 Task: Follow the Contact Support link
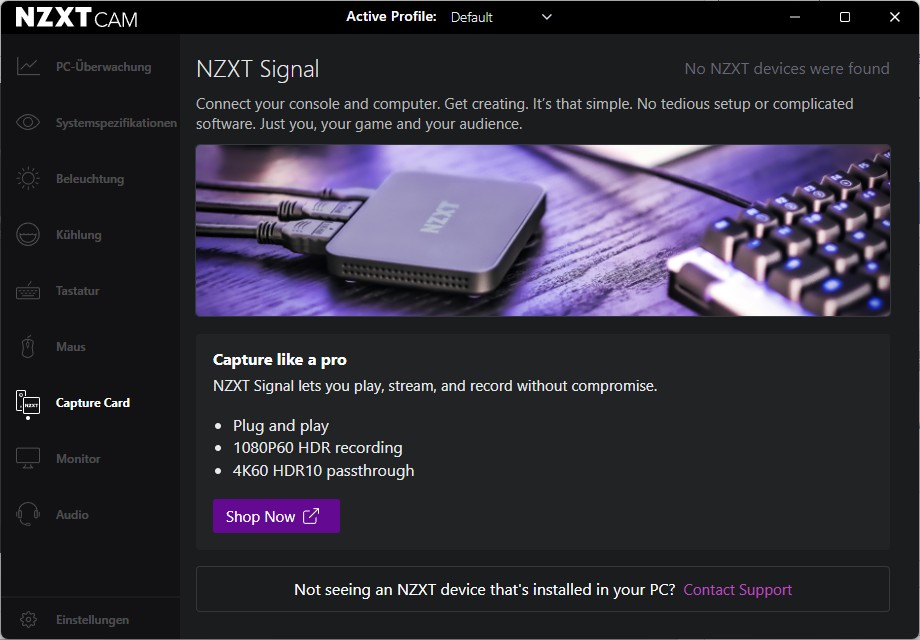pyautogui.click(x=737, y=590)
